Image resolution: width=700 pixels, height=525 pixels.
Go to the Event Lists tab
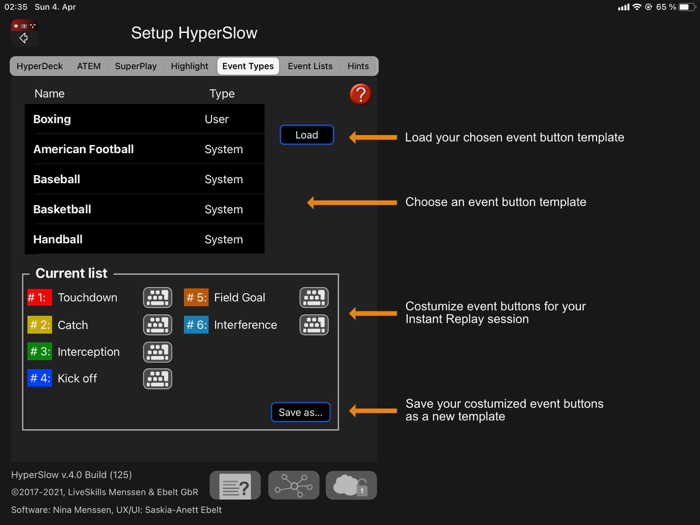310,66
